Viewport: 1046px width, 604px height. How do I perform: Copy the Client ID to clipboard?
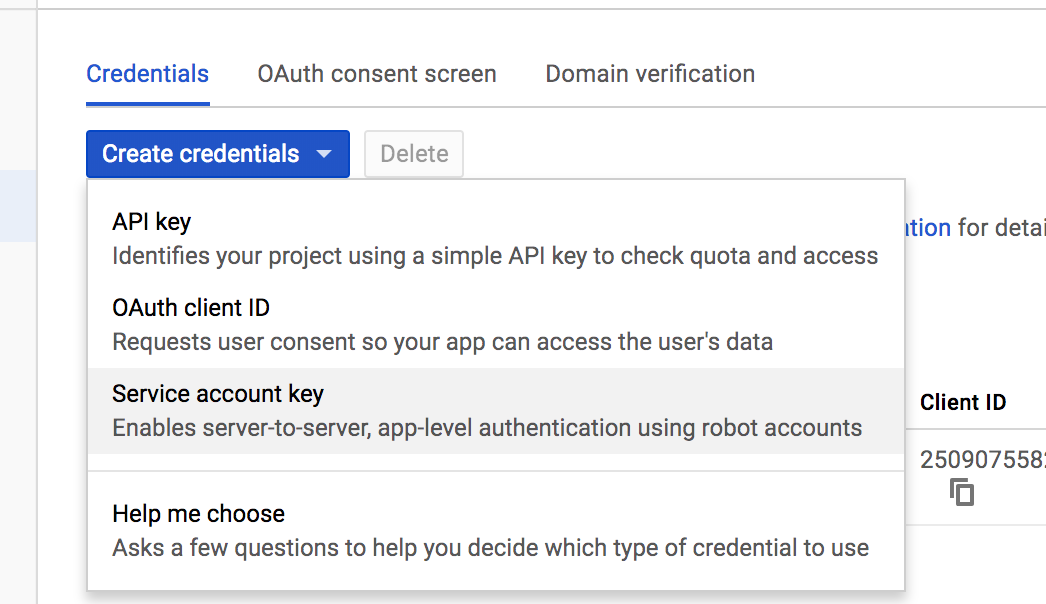point(961,492)
